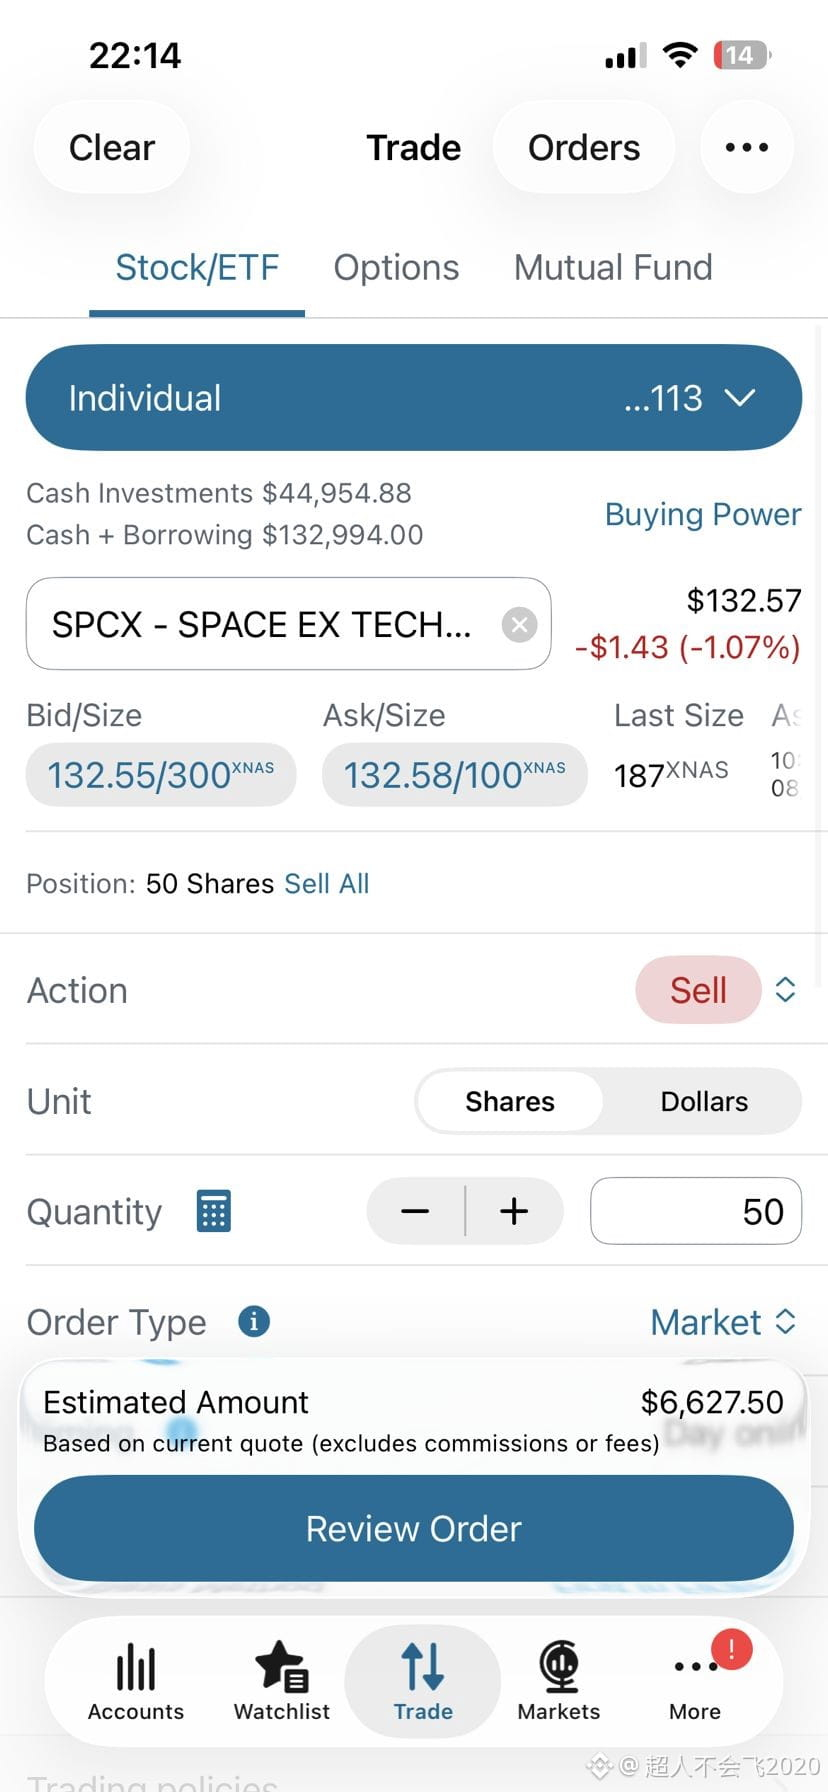This screenshot has height=1792, width=828.
Task: Switch the unit to Dollars
Action: click(x=704, y=1101)
